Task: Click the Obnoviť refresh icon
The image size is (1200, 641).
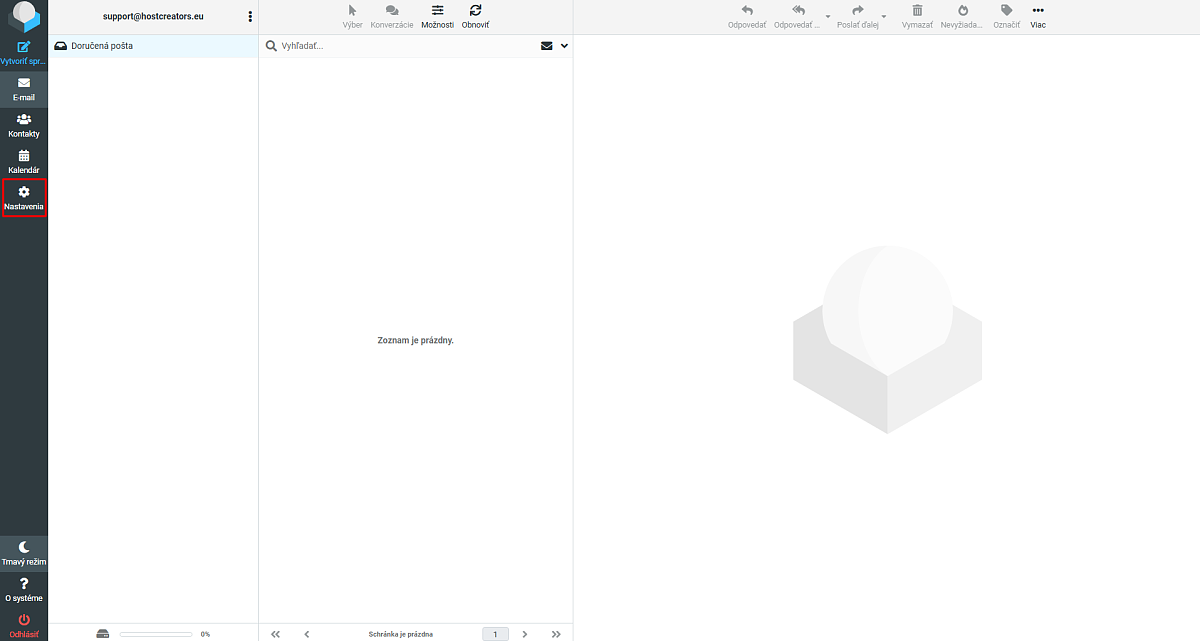Action: pos(475,11)
